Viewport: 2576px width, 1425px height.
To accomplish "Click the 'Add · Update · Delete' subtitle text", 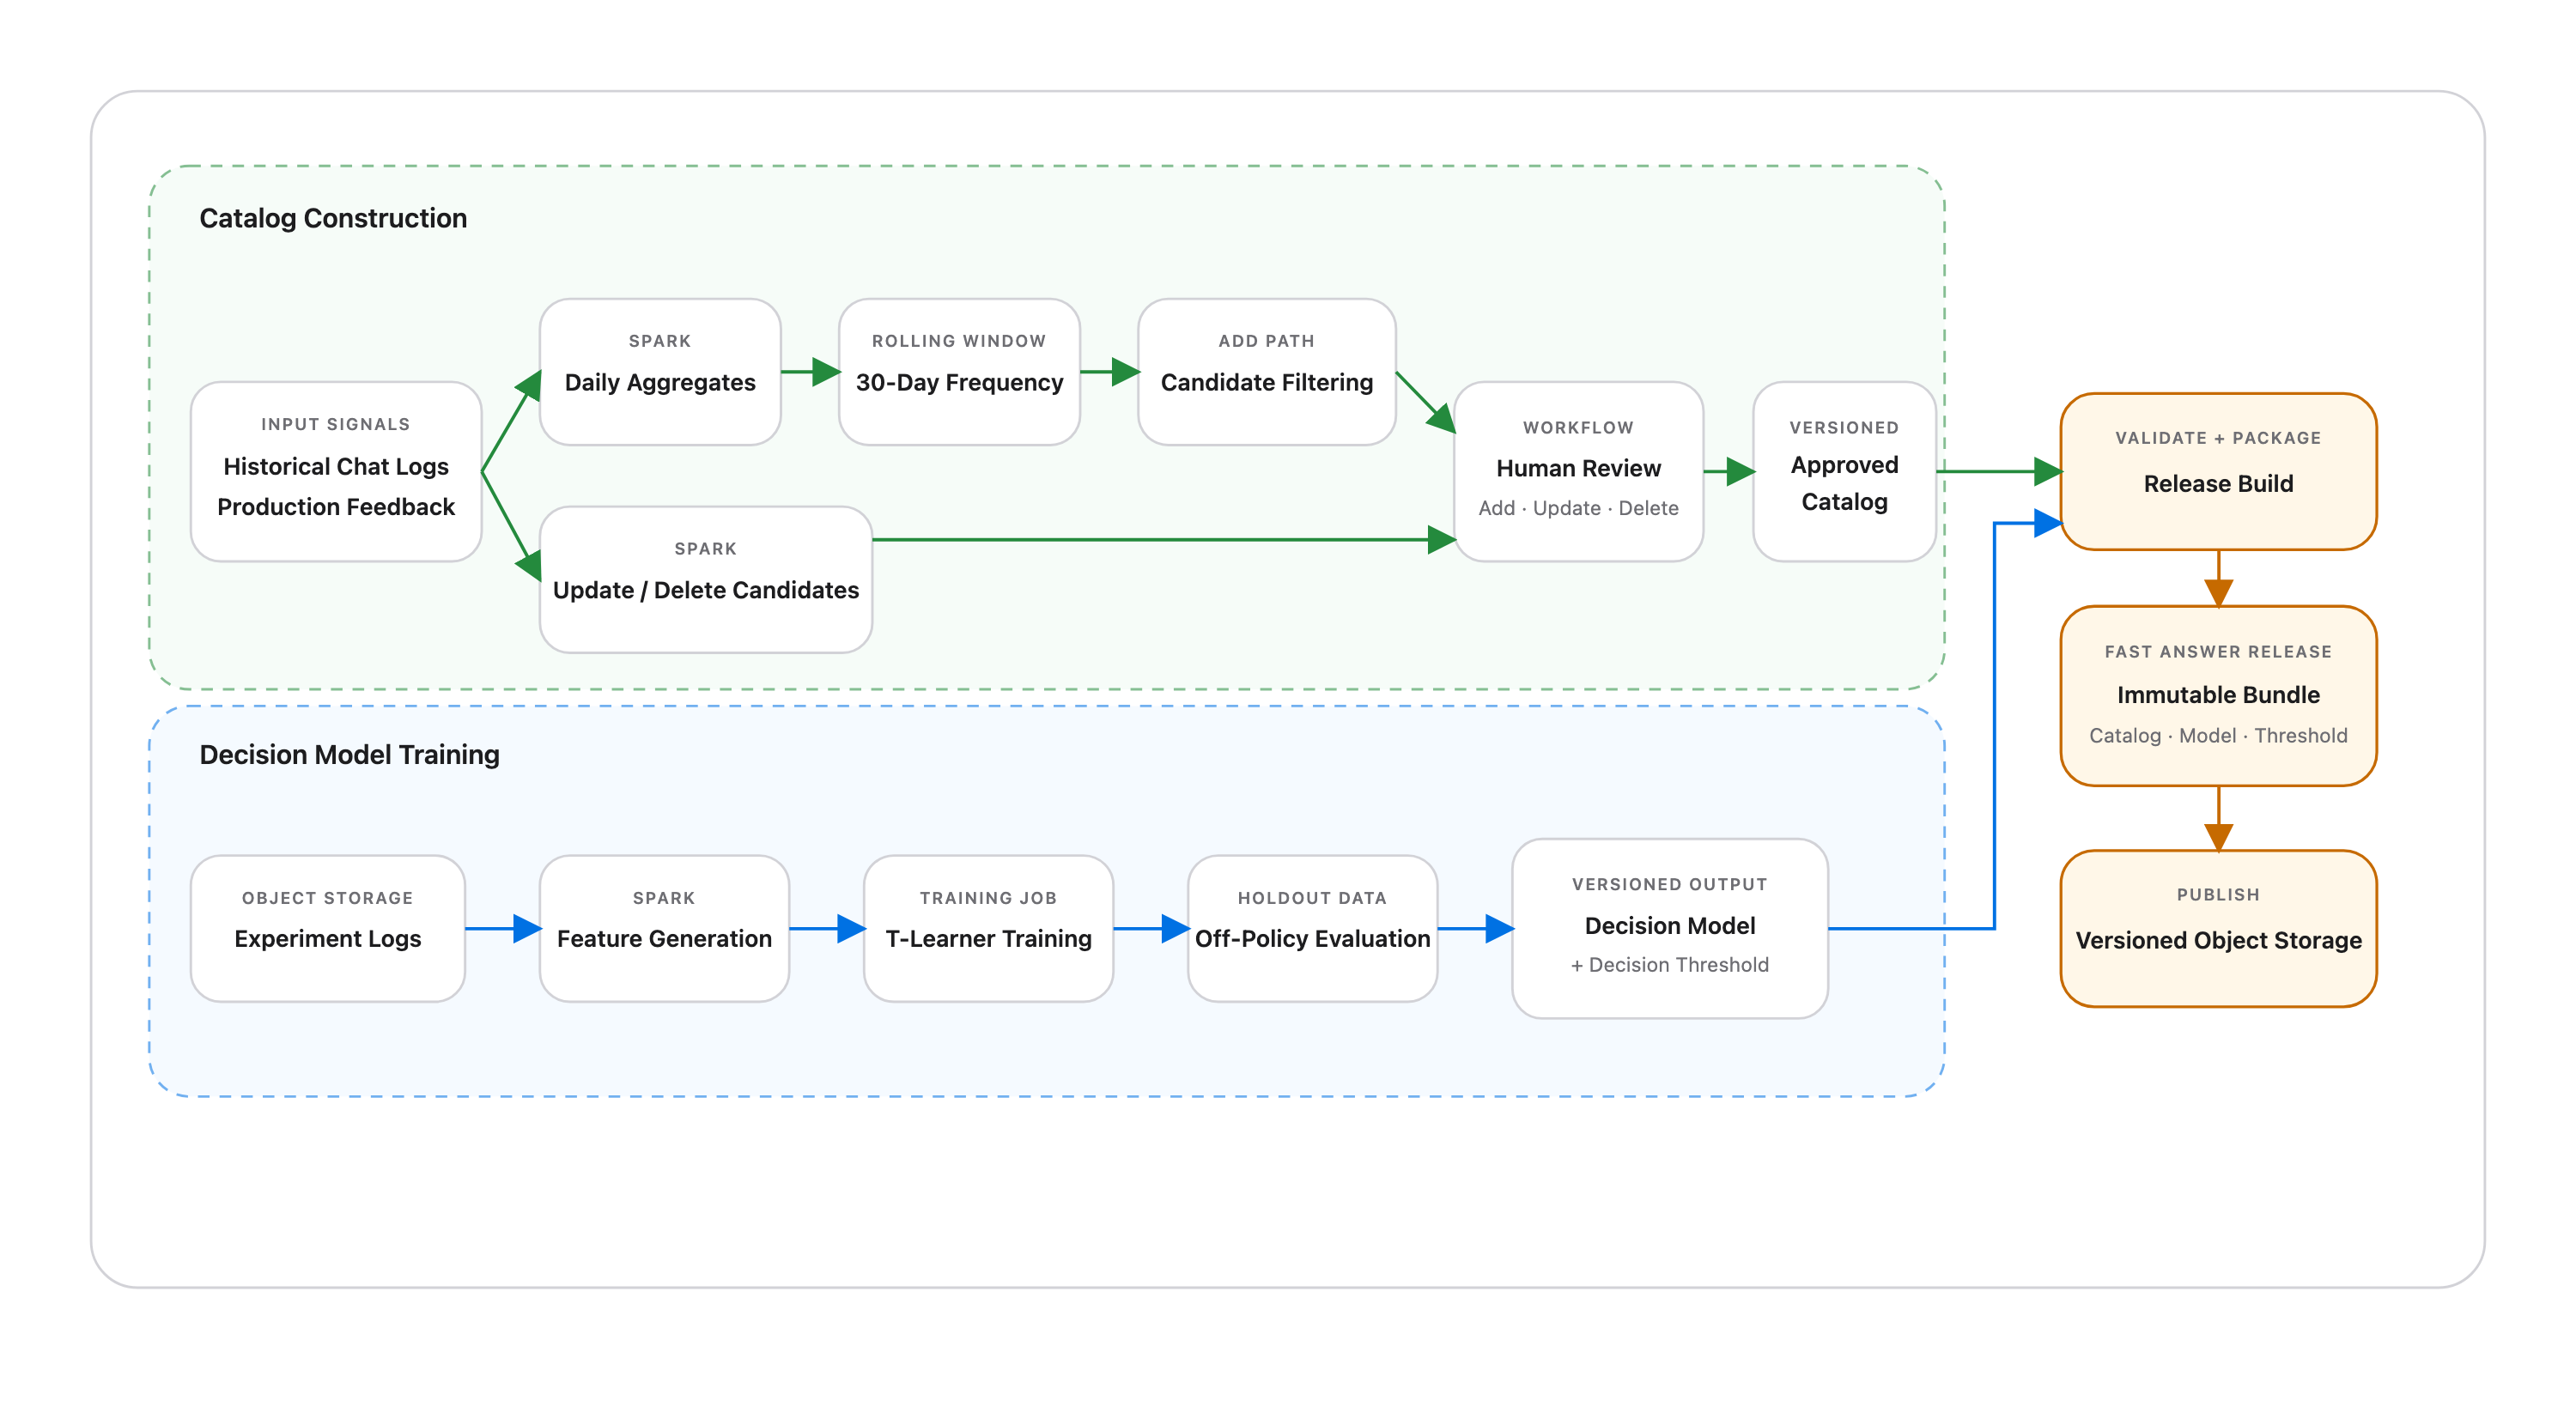I will click(1578, 508).
